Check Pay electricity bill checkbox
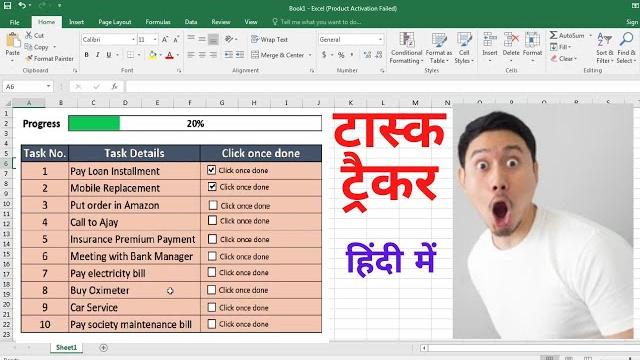Image resolution: width=640 pixels, height=360 pixels. pos(211,272)
